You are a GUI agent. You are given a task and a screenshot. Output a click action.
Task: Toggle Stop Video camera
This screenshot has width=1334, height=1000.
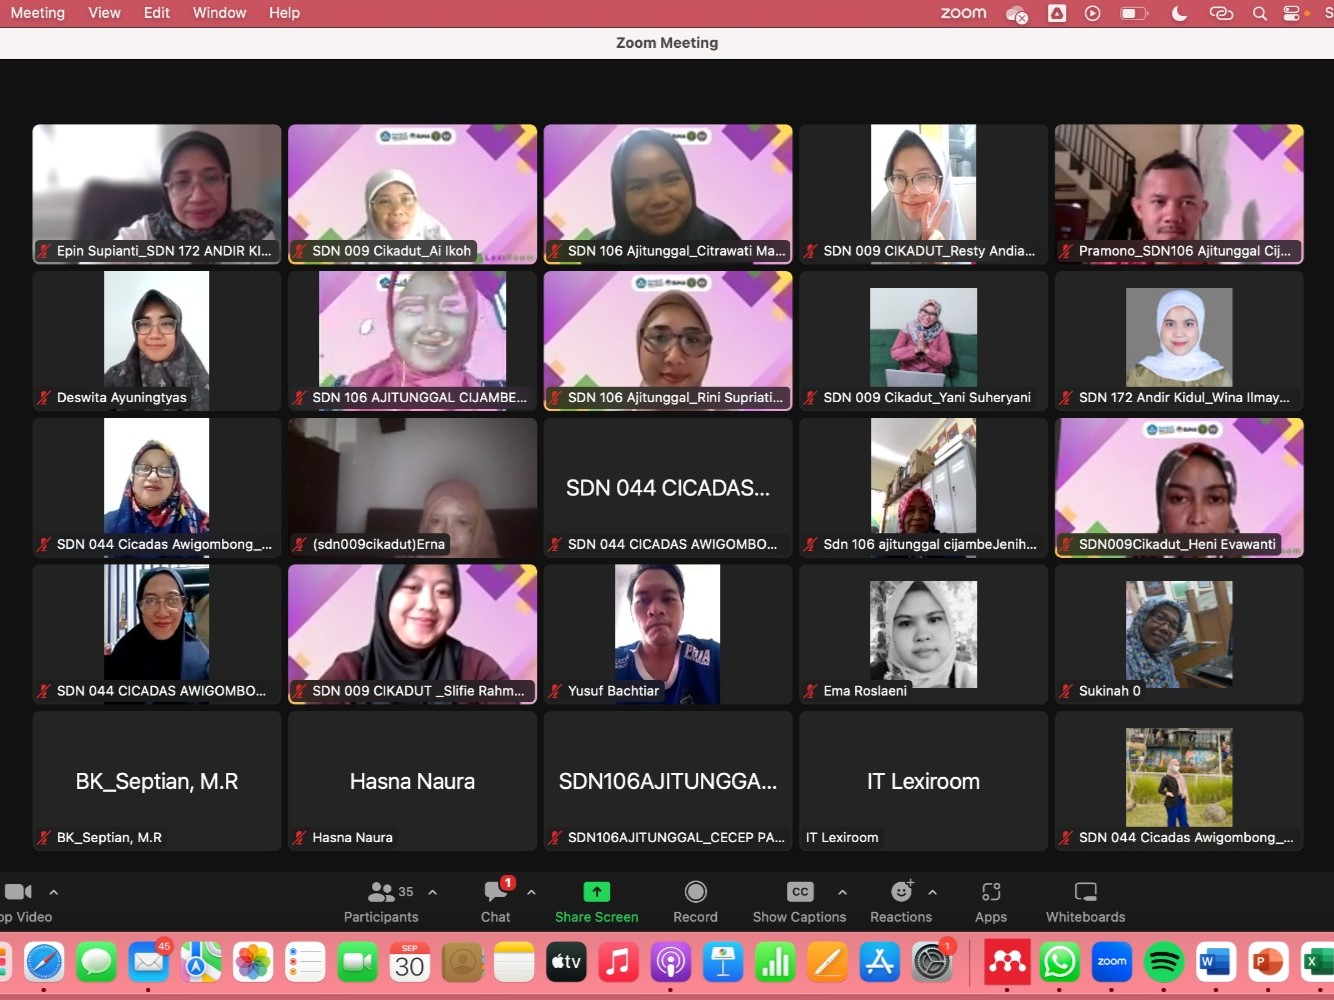click(x=18, y=891)
